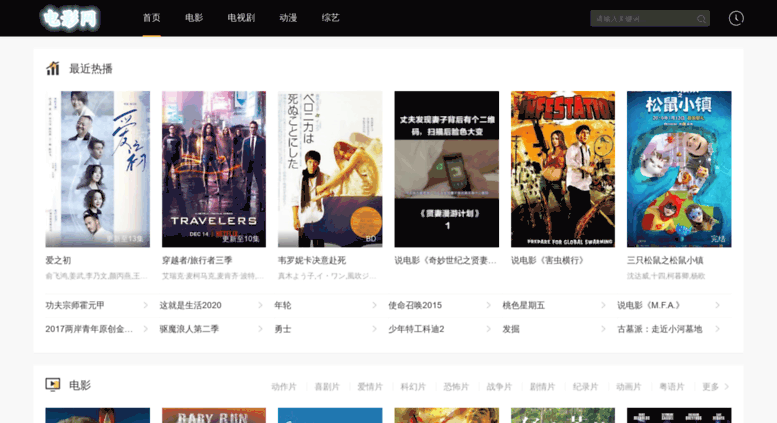Screen dimensions: 777x423
Task: Filter movies by 动作片
Action: click(284, 387)
